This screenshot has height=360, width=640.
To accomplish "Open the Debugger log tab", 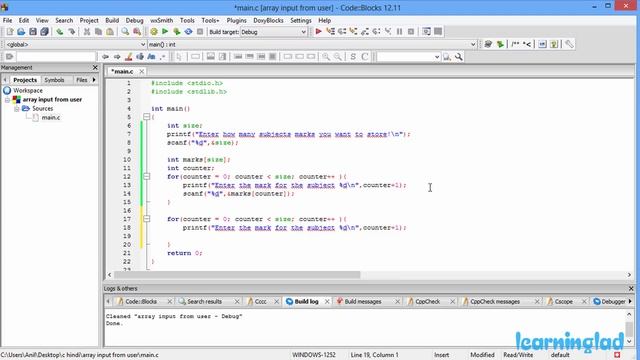I will click(x=610, y=302).
